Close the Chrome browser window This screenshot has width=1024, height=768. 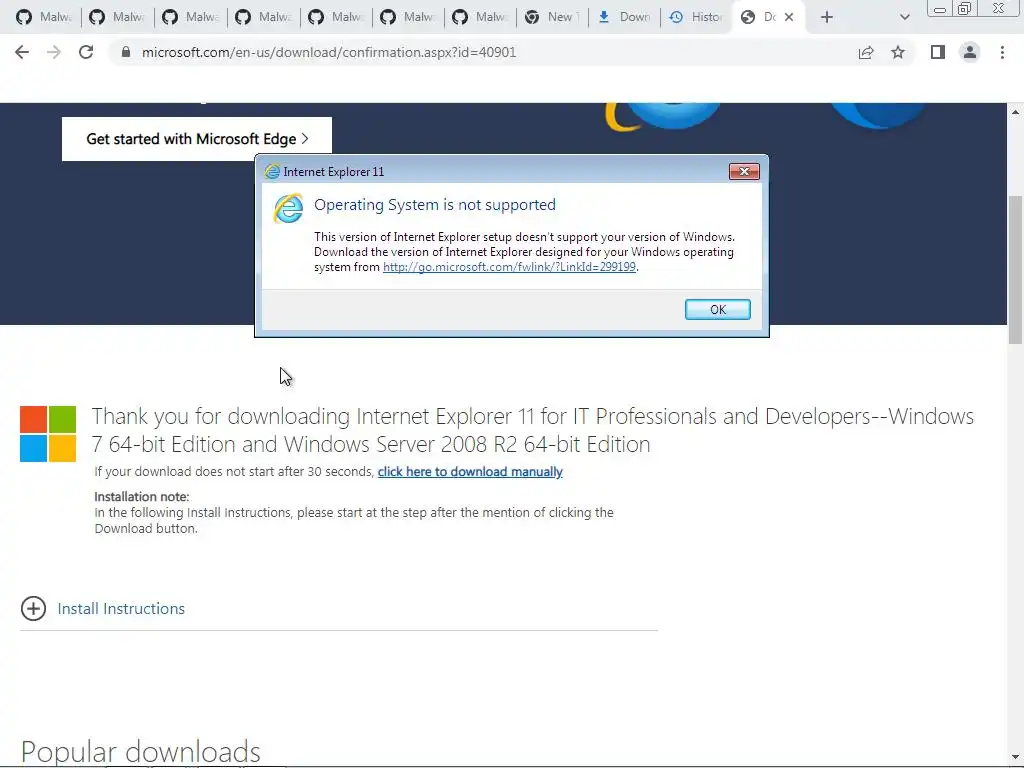[999, 9]
